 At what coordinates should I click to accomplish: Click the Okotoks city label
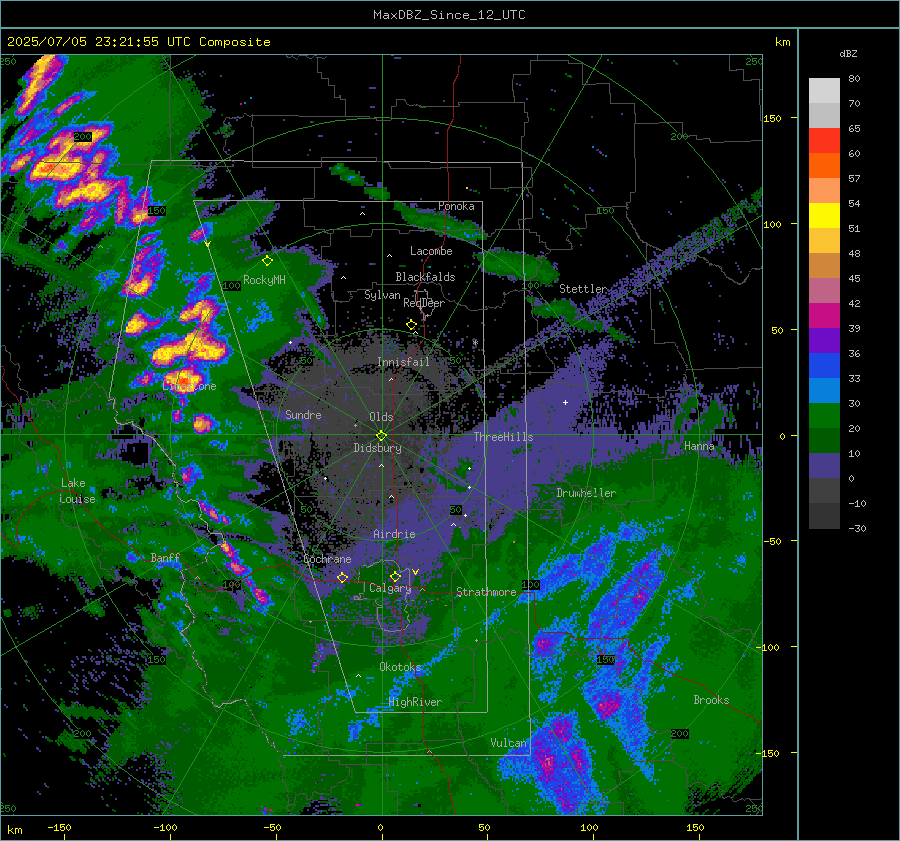click(x=400, y=667)
